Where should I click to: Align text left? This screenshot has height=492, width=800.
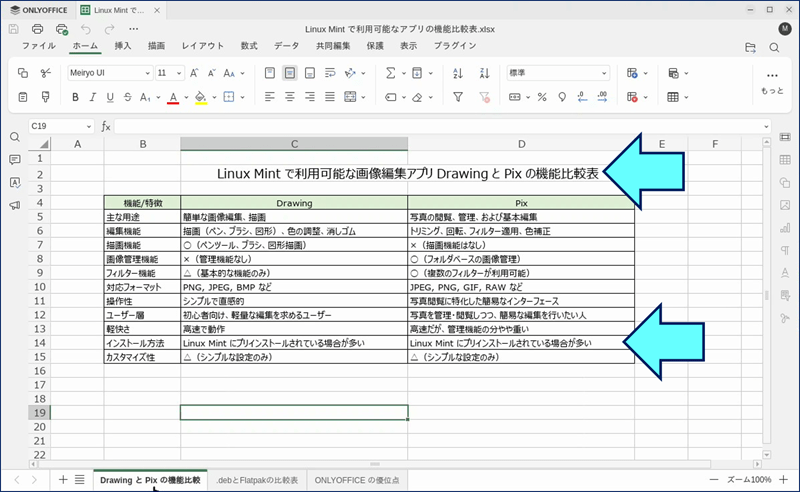tap(270, 97)
